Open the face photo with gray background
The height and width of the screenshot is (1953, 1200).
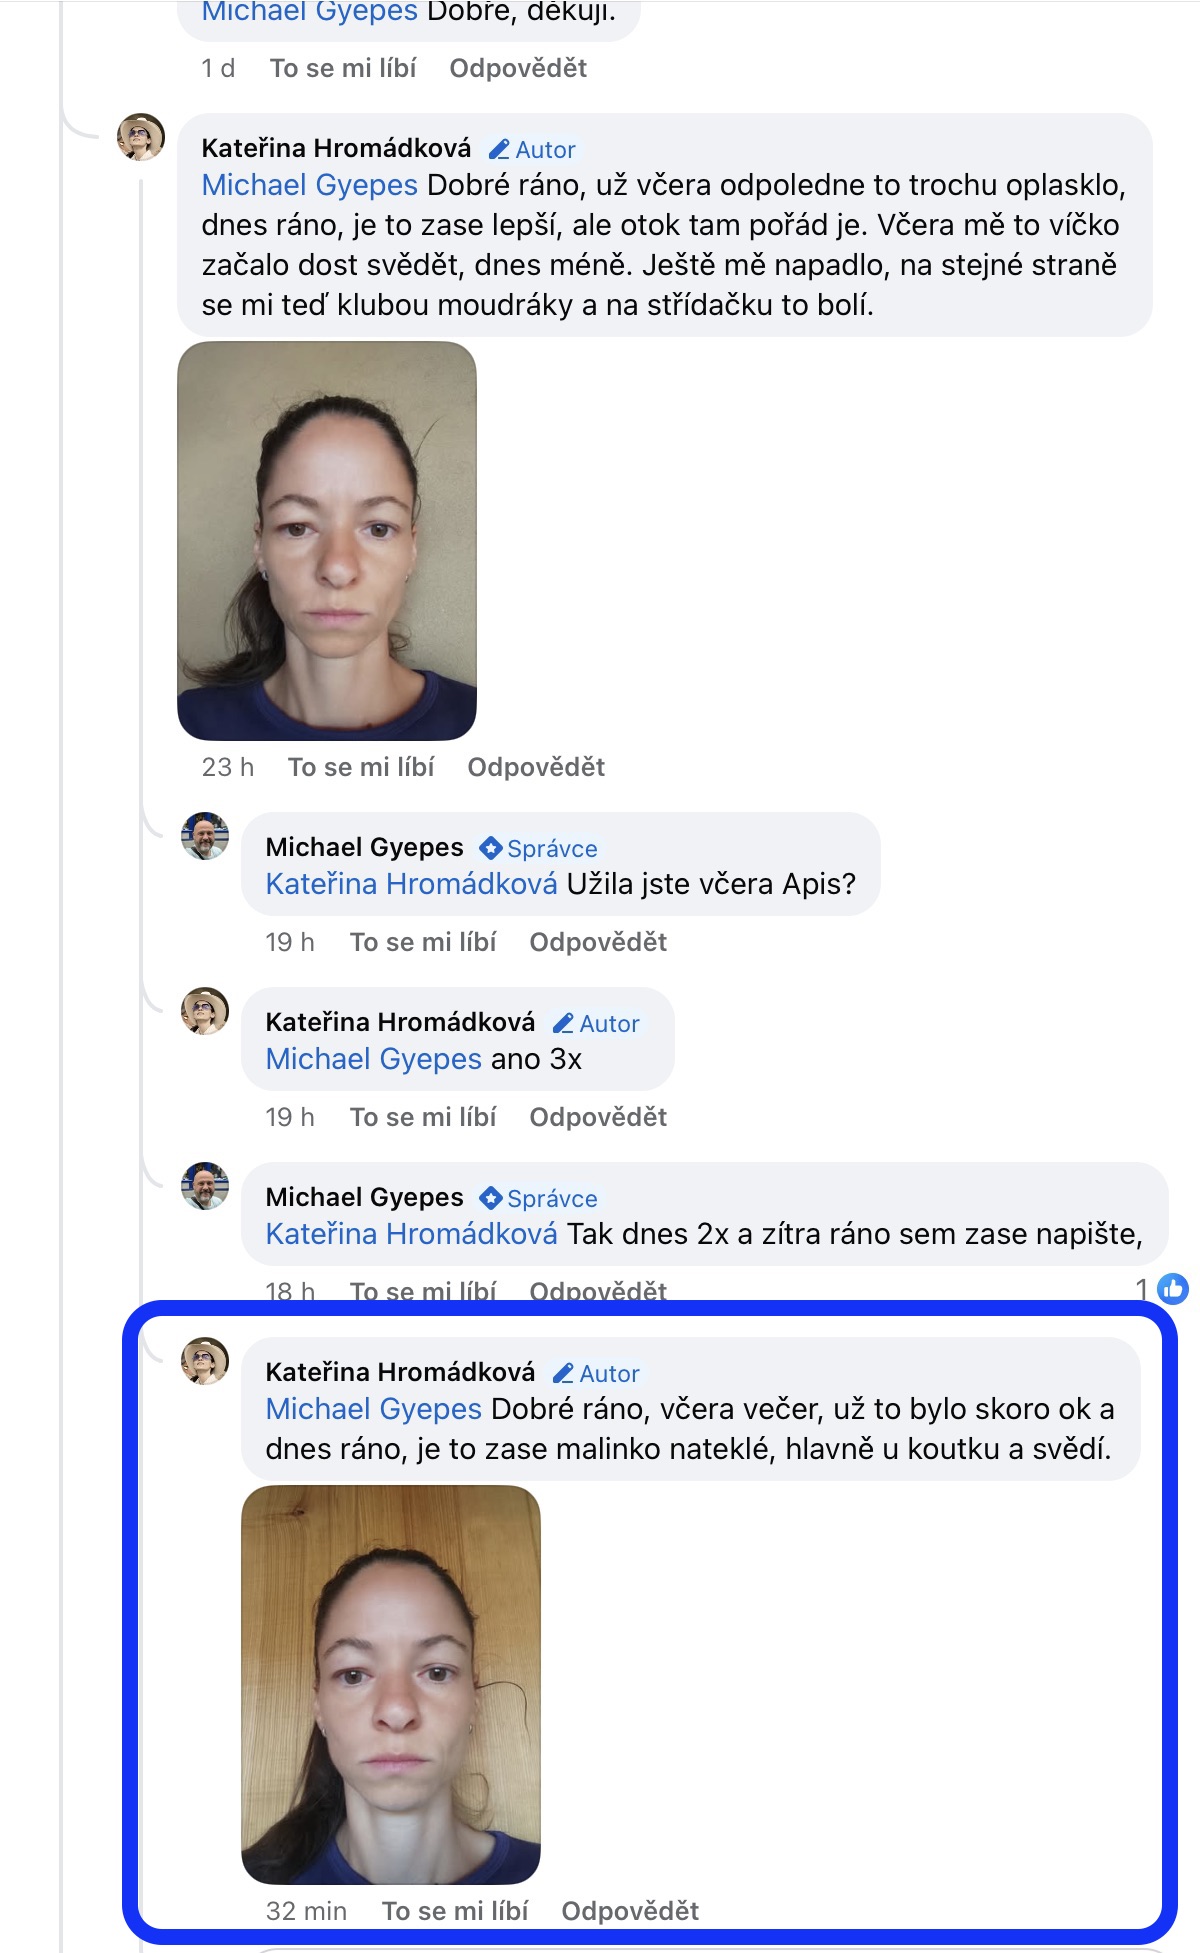point(327,541)
